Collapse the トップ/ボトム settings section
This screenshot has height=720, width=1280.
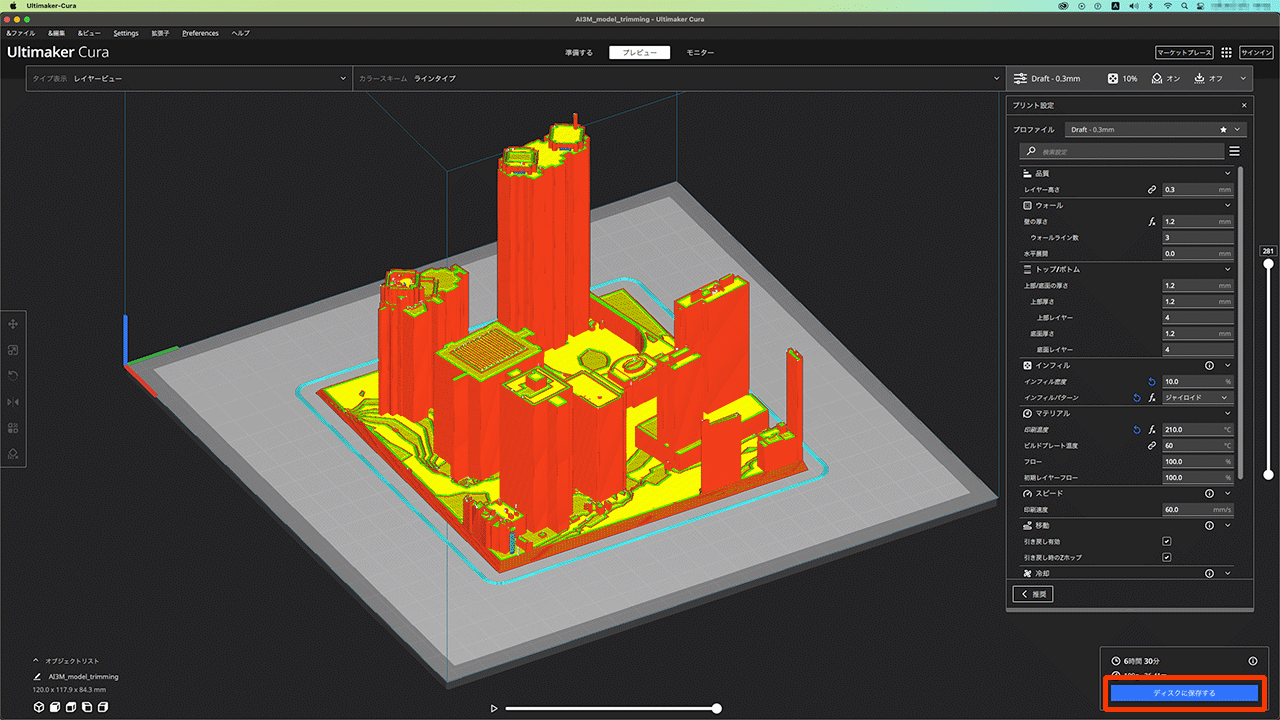[x=1228, y=269]
